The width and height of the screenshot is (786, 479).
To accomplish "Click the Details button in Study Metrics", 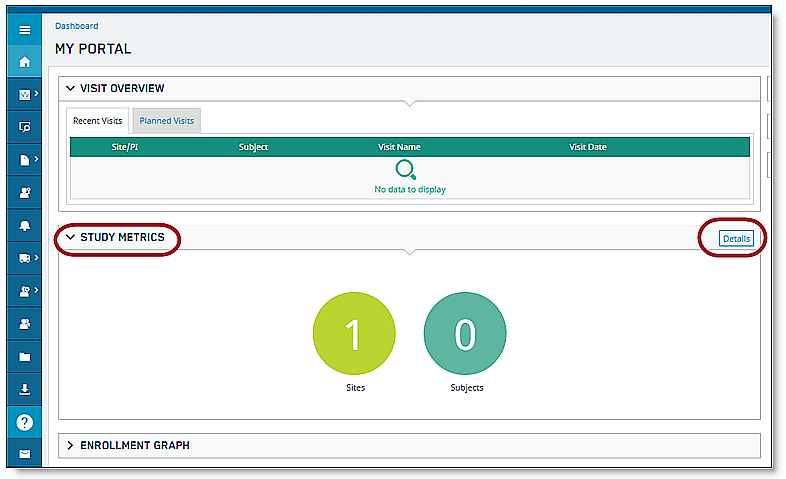I will [x=736, y=238].
